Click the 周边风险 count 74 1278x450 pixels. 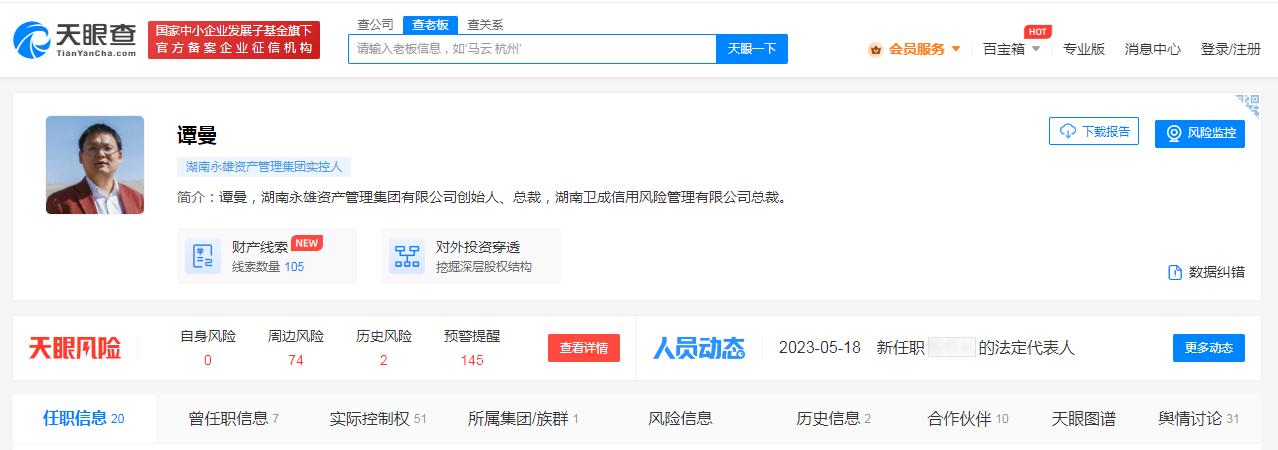(296, 360)
